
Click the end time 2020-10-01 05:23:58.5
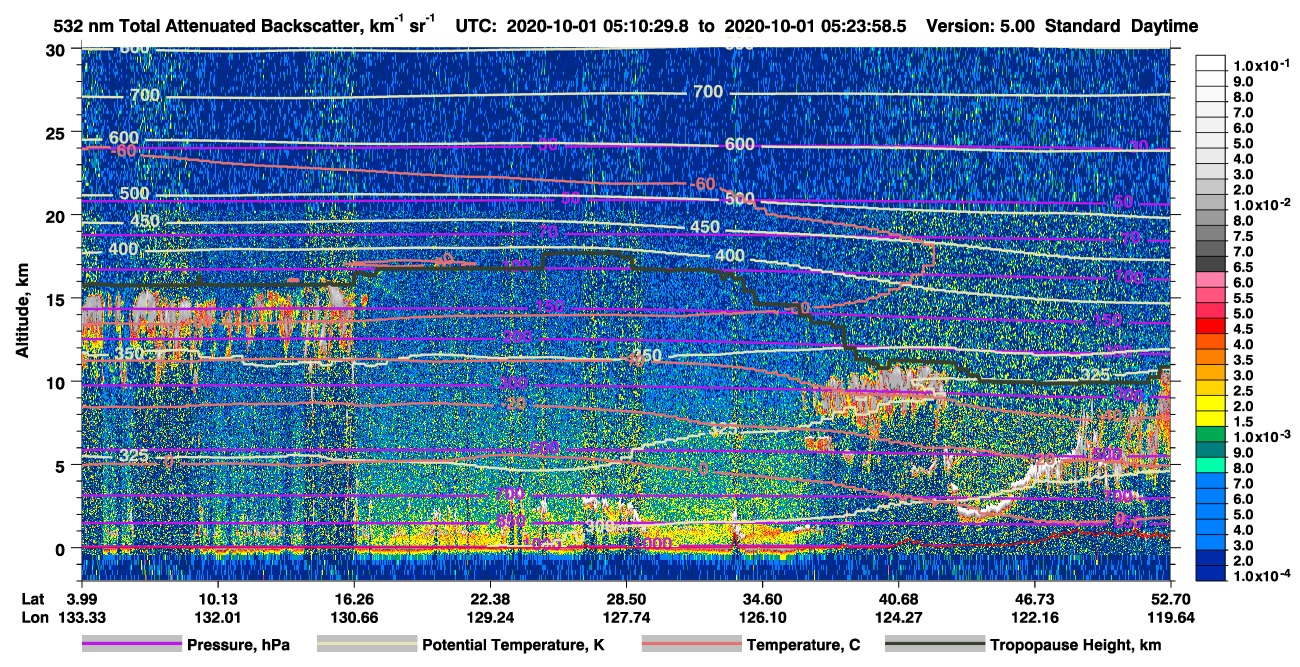click(x=815, y=26)
